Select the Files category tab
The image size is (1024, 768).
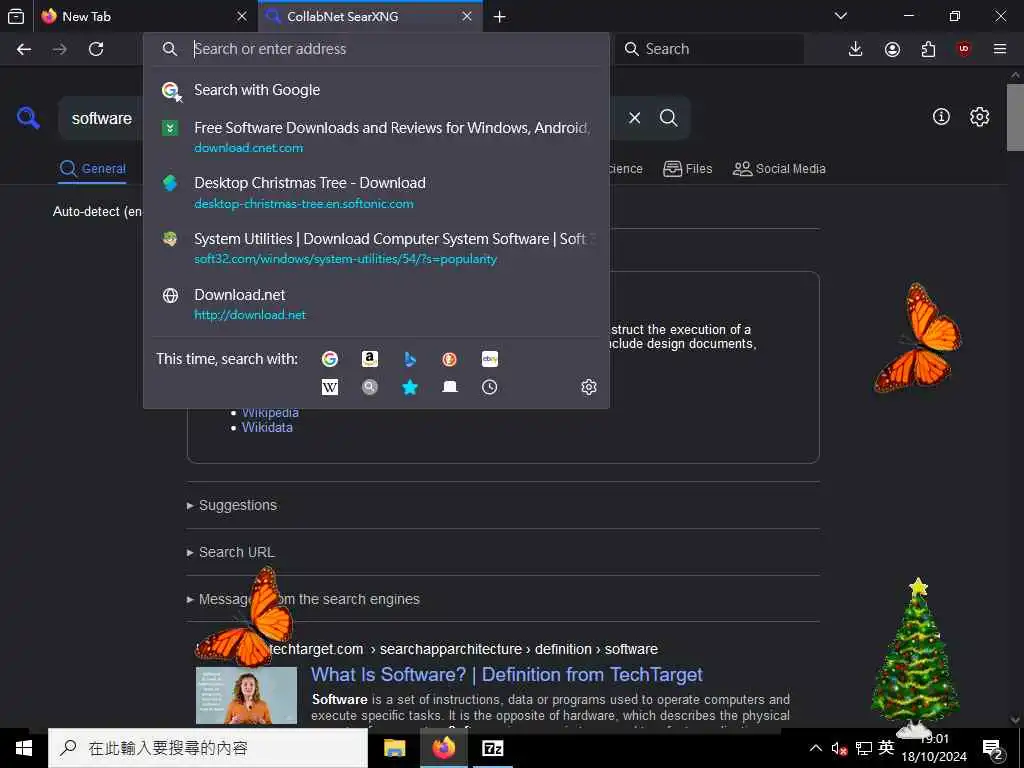[x=687, y=169]
